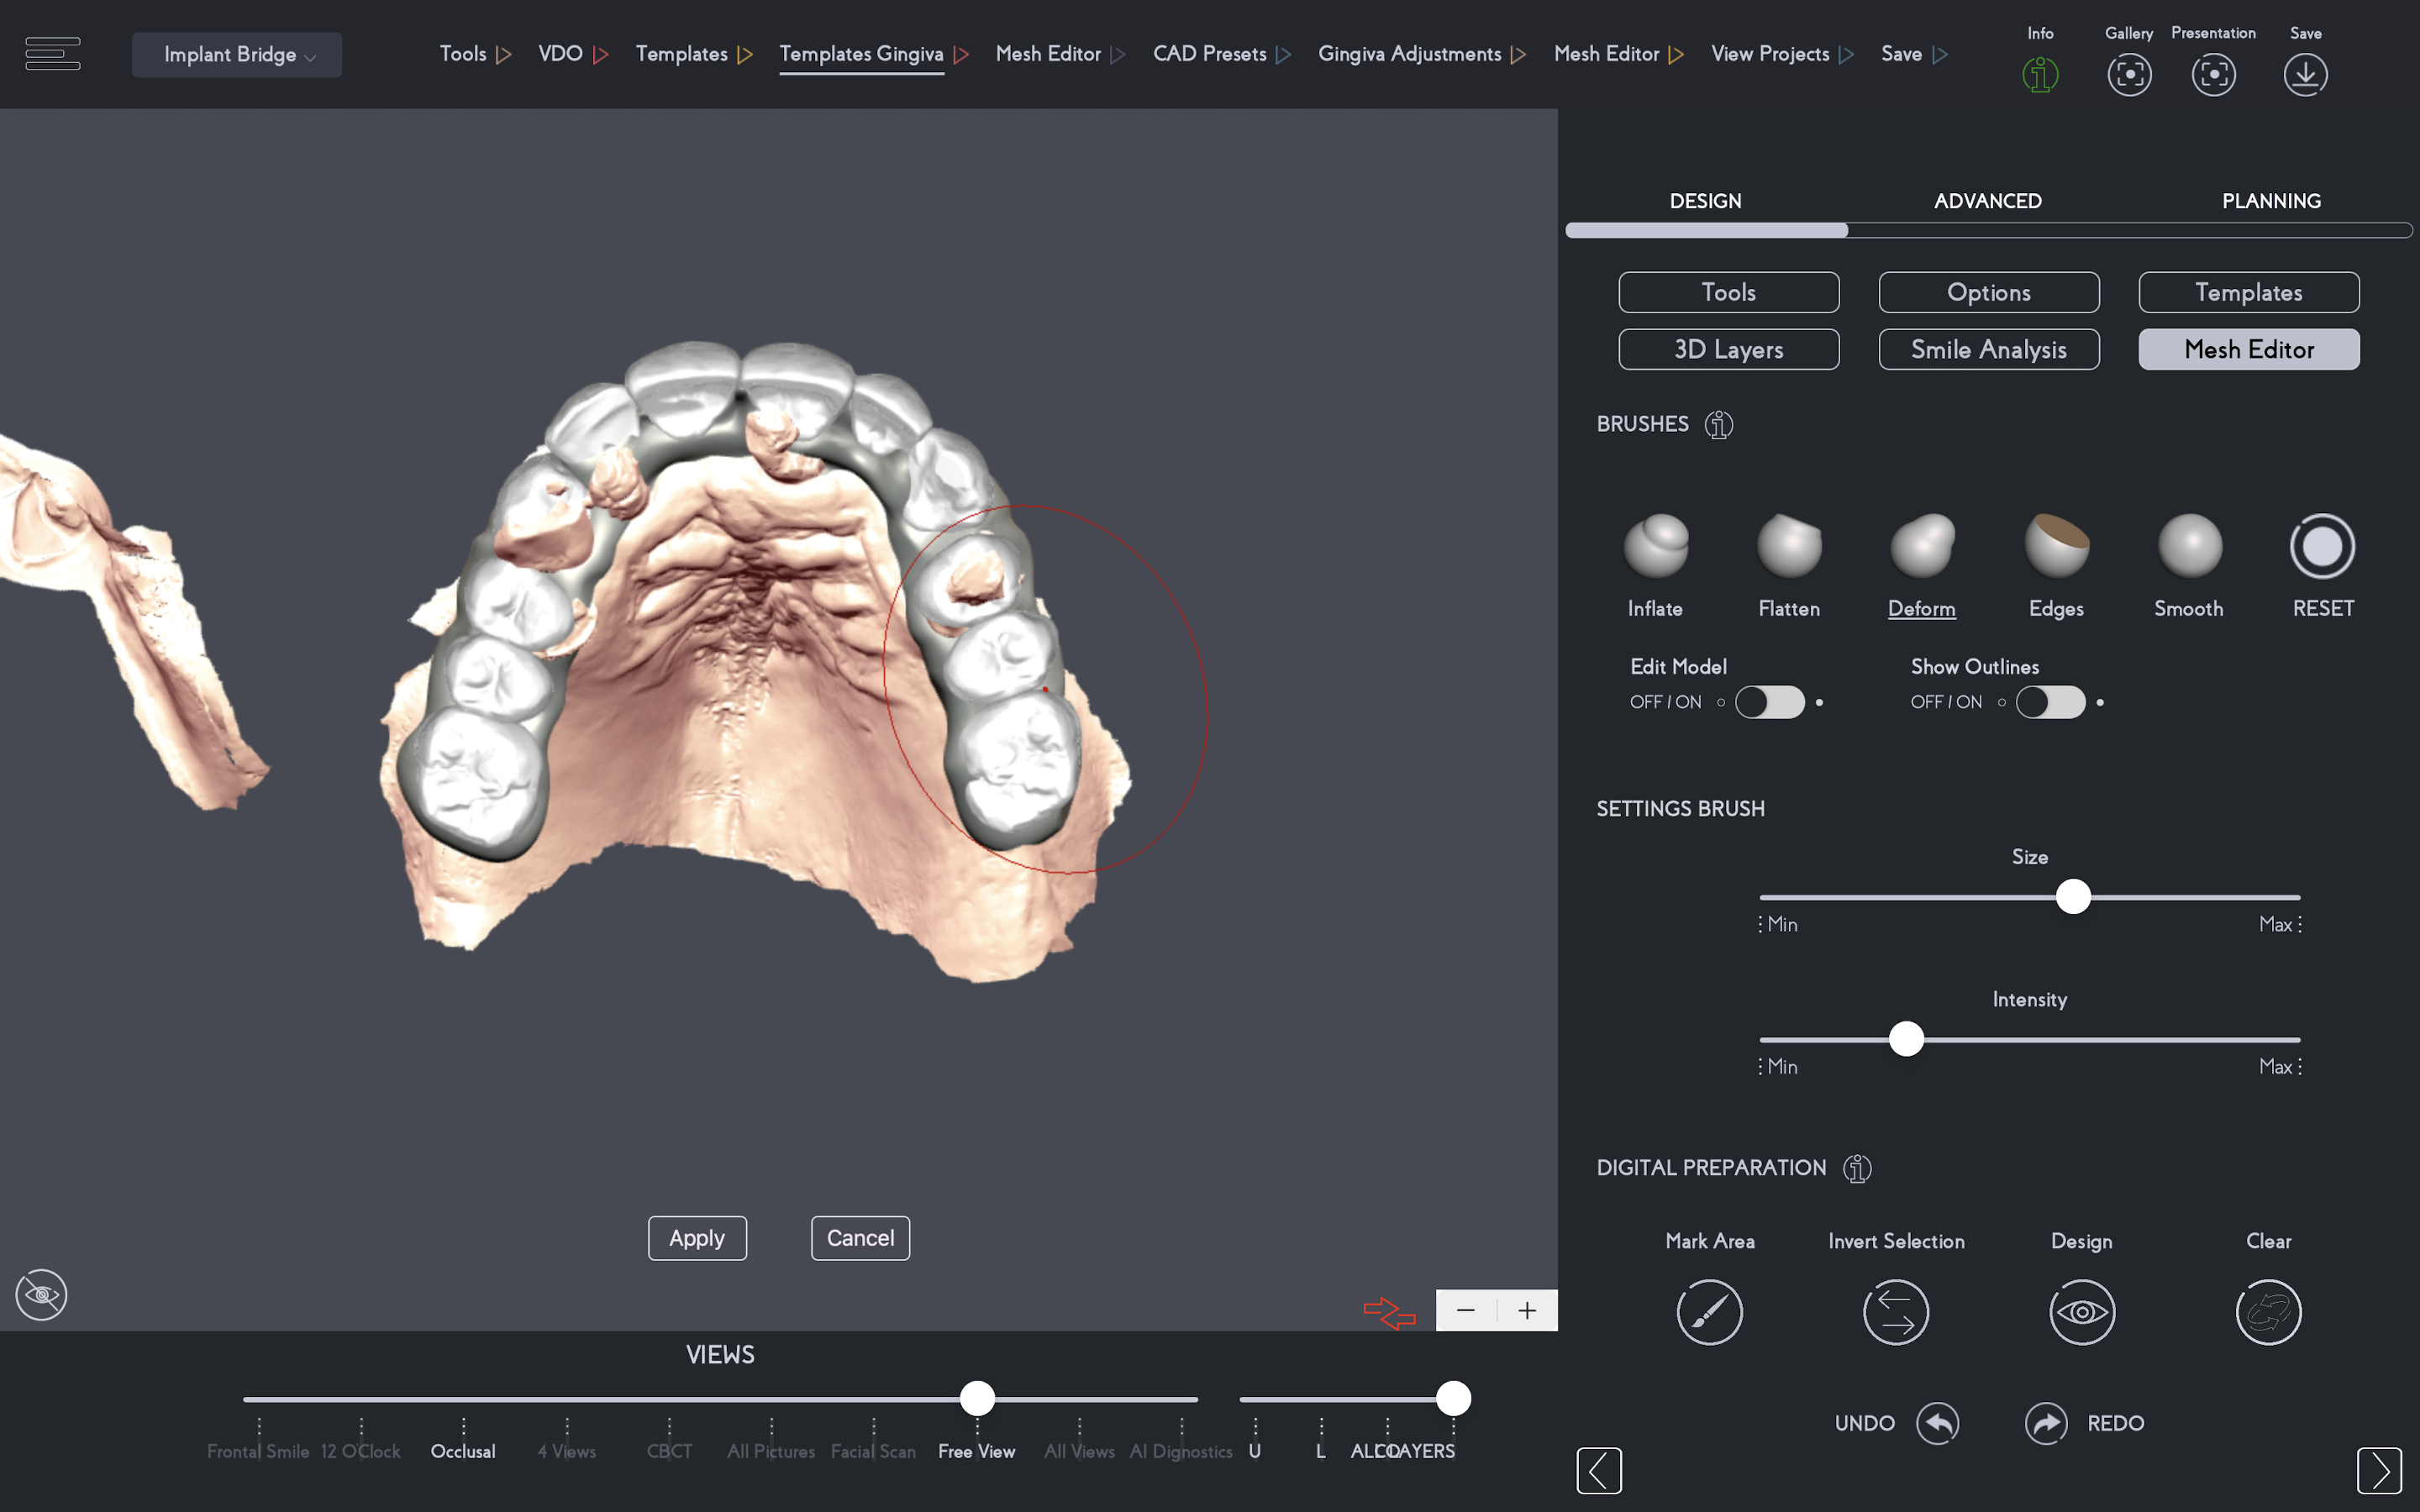The image size is (2420, 1512).
Task: Open the Implant Bridge dropdown
Action: (x=237, y=55)
